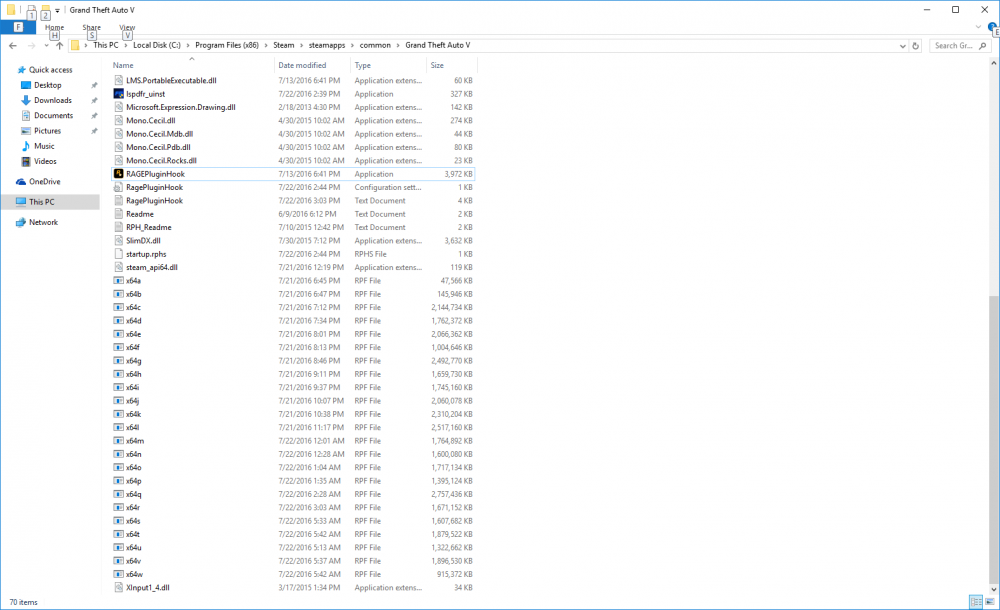This screenshot has width=1000, height=610.
Task: Click the SlimDX.dll file icon
Action: tap(119, 241)
